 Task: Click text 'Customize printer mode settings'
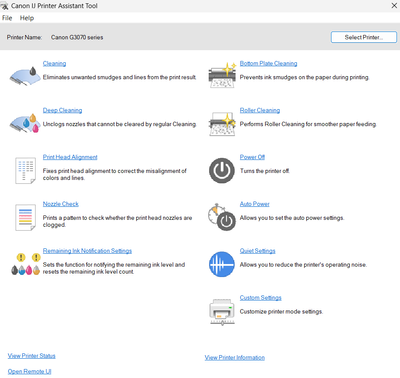coord(281,312)
